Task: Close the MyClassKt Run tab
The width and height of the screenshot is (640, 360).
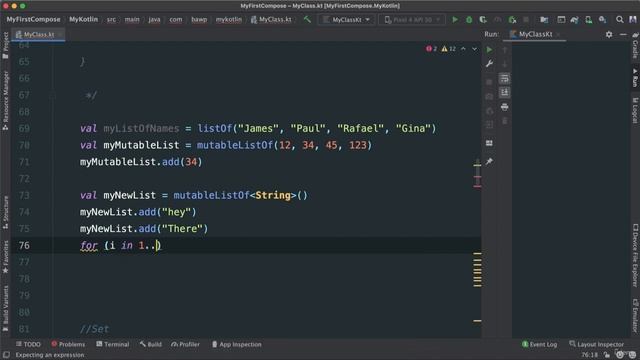Action: click(x=558, y=35)
